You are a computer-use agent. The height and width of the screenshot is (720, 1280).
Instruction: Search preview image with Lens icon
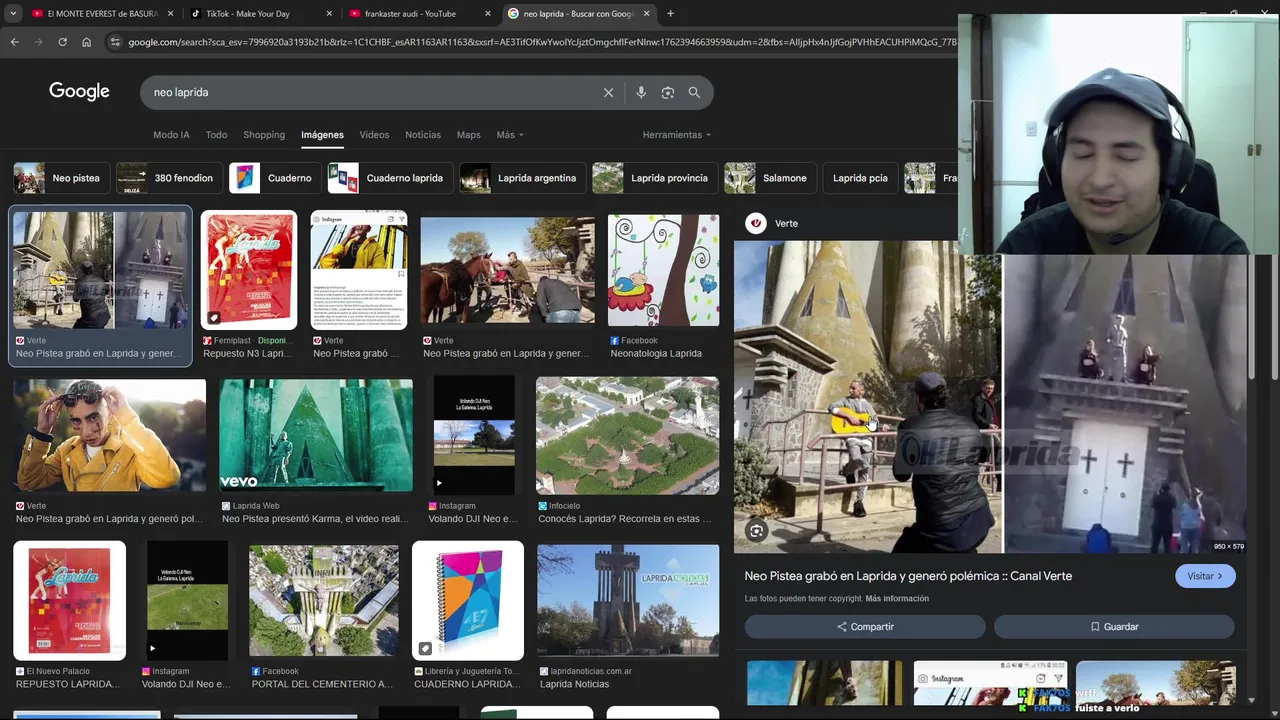click(x=757, y=531)
